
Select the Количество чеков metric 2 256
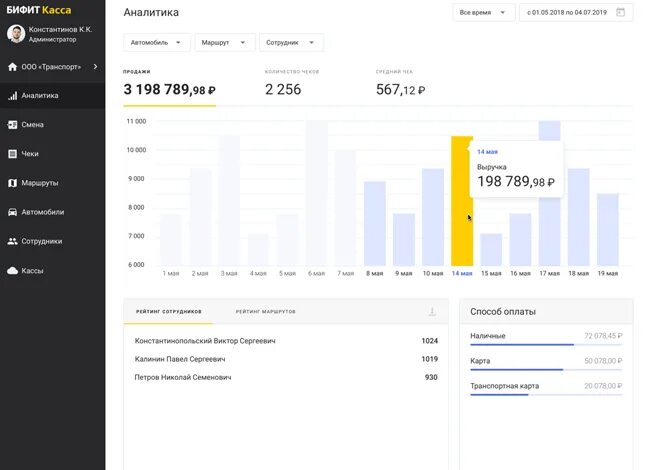(x=292, y=85)
